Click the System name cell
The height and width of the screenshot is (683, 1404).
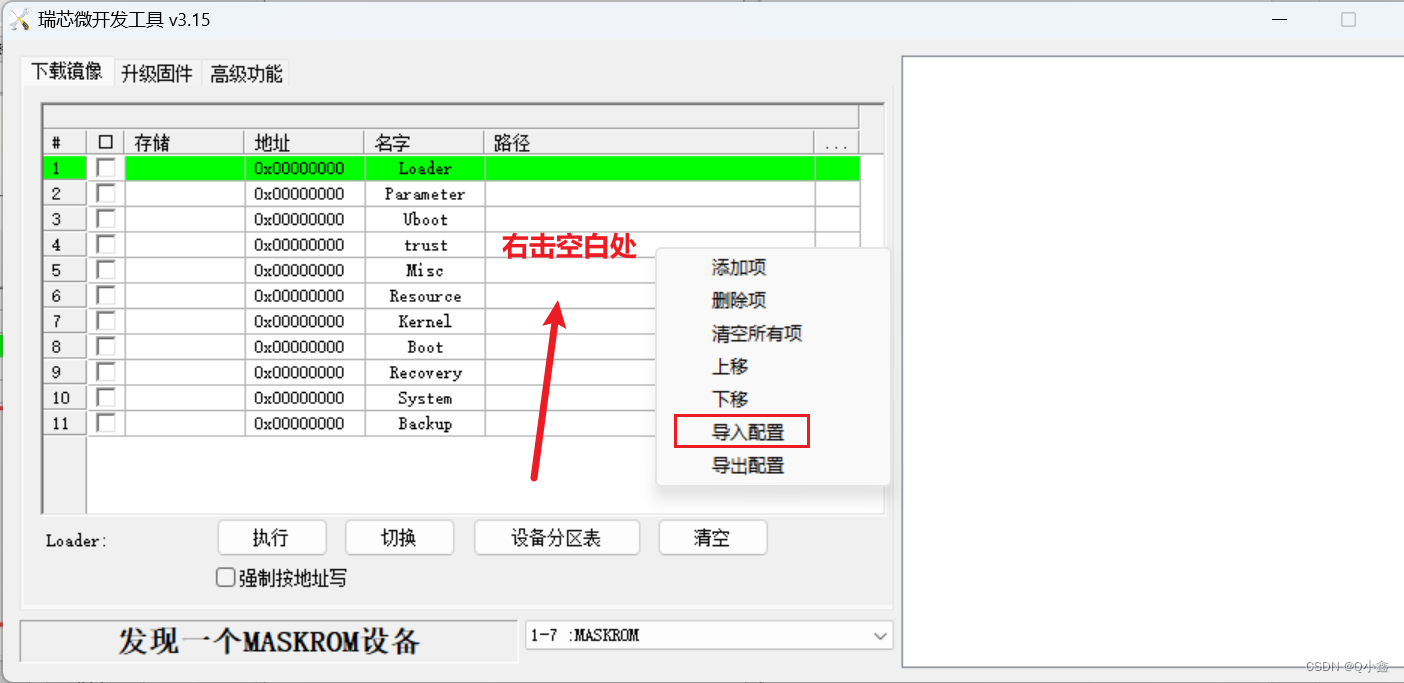pos(425,397)
